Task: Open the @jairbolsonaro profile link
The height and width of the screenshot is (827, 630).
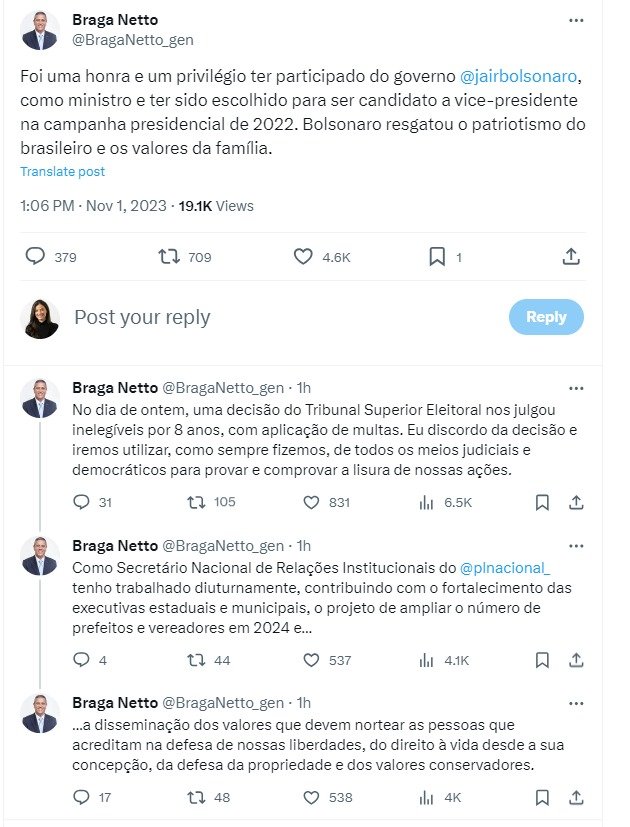Action: coord(519,74)
